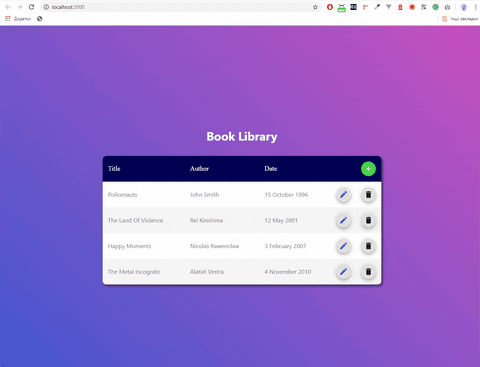Select date 3 February 2007
480x367 pixels.
click(285, 246)
